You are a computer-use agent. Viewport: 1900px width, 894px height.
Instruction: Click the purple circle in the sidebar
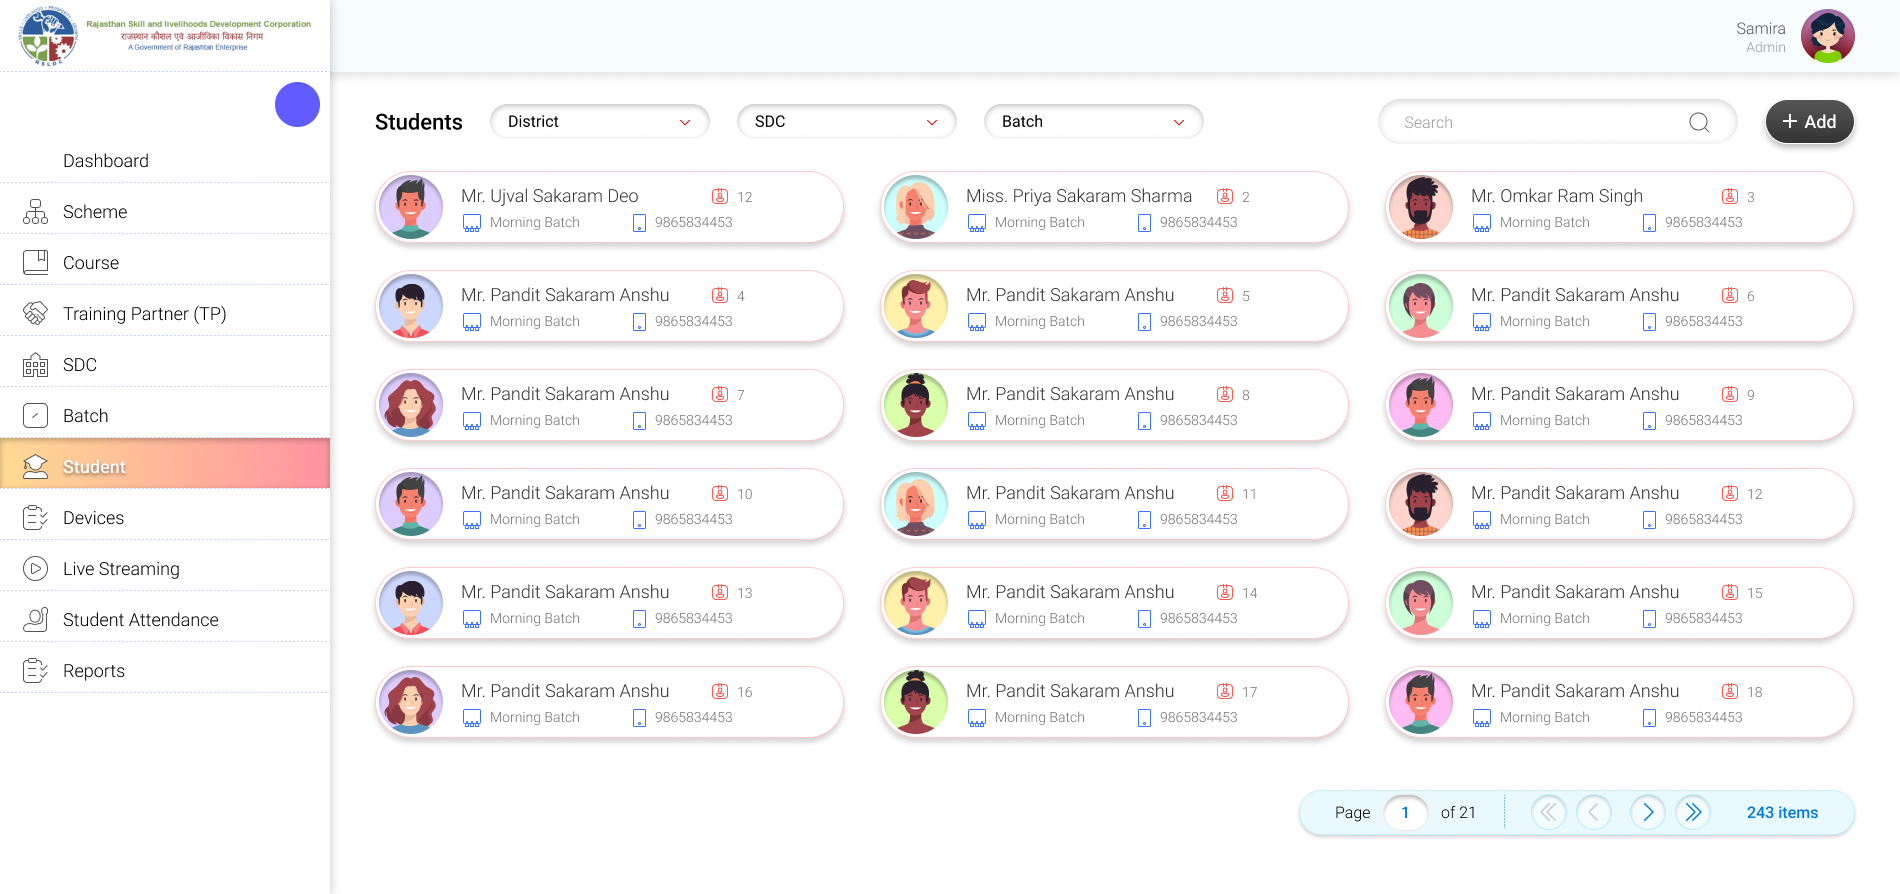click(297, 104)
